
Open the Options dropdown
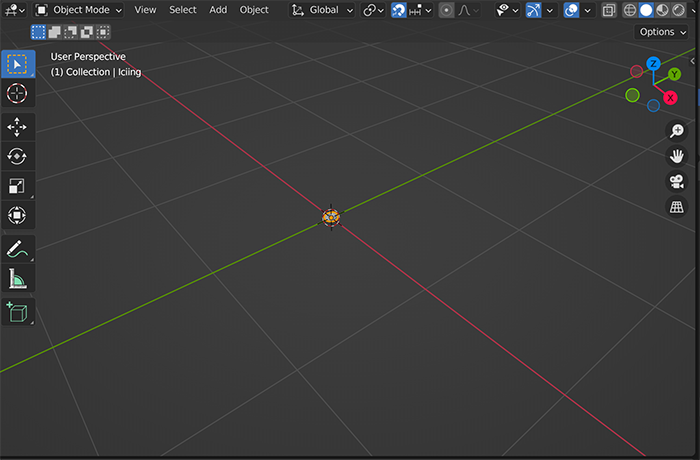(x=662, y=32)
